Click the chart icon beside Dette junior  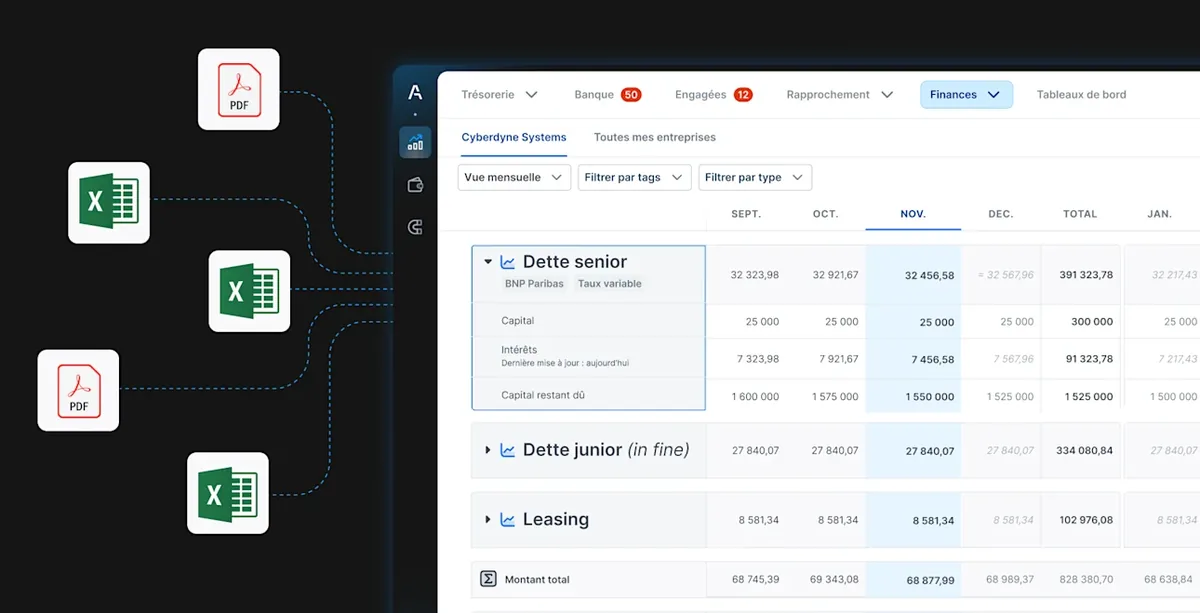click(508, 450)
